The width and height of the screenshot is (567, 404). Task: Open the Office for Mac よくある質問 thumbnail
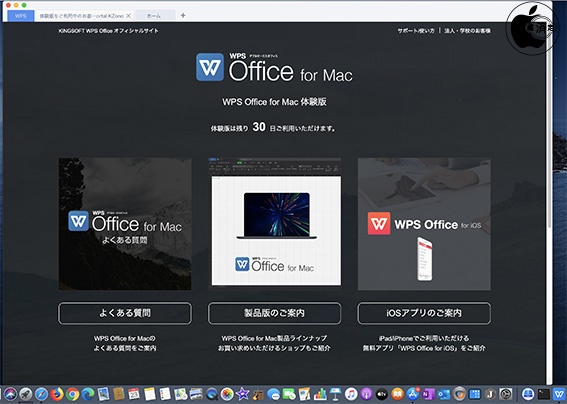125,224
